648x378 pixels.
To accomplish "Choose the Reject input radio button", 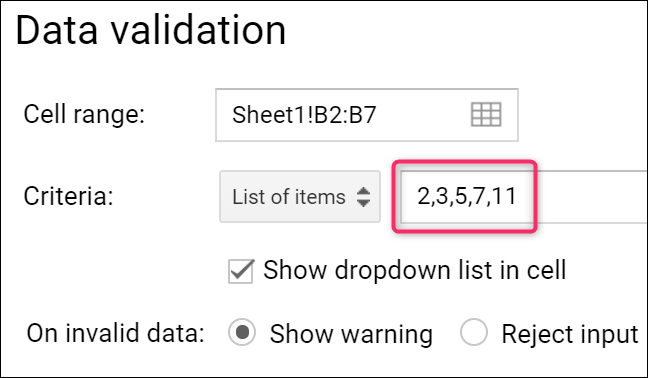I will point(474,333).
